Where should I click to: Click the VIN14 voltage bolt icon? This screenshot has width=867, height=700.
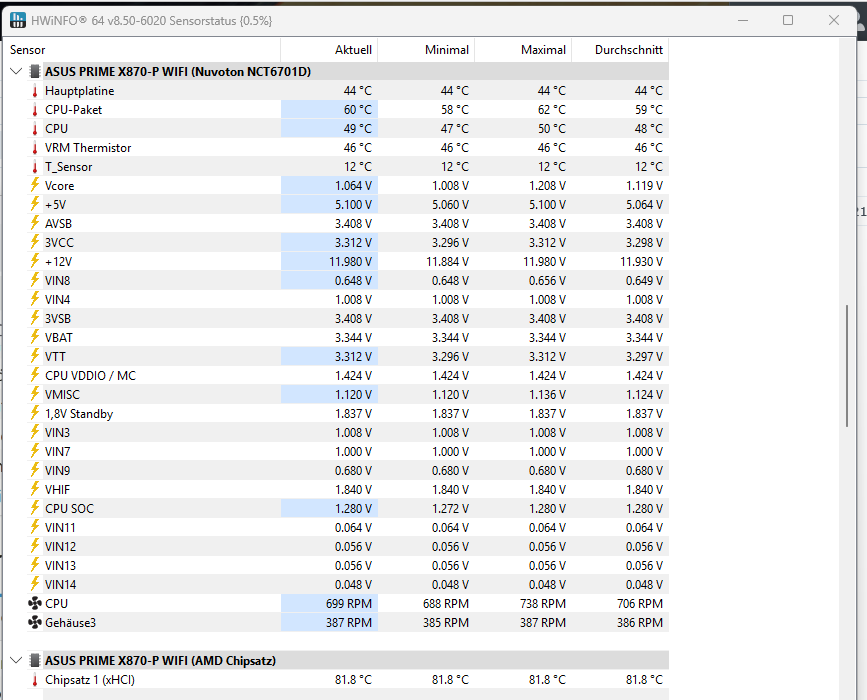35,584
